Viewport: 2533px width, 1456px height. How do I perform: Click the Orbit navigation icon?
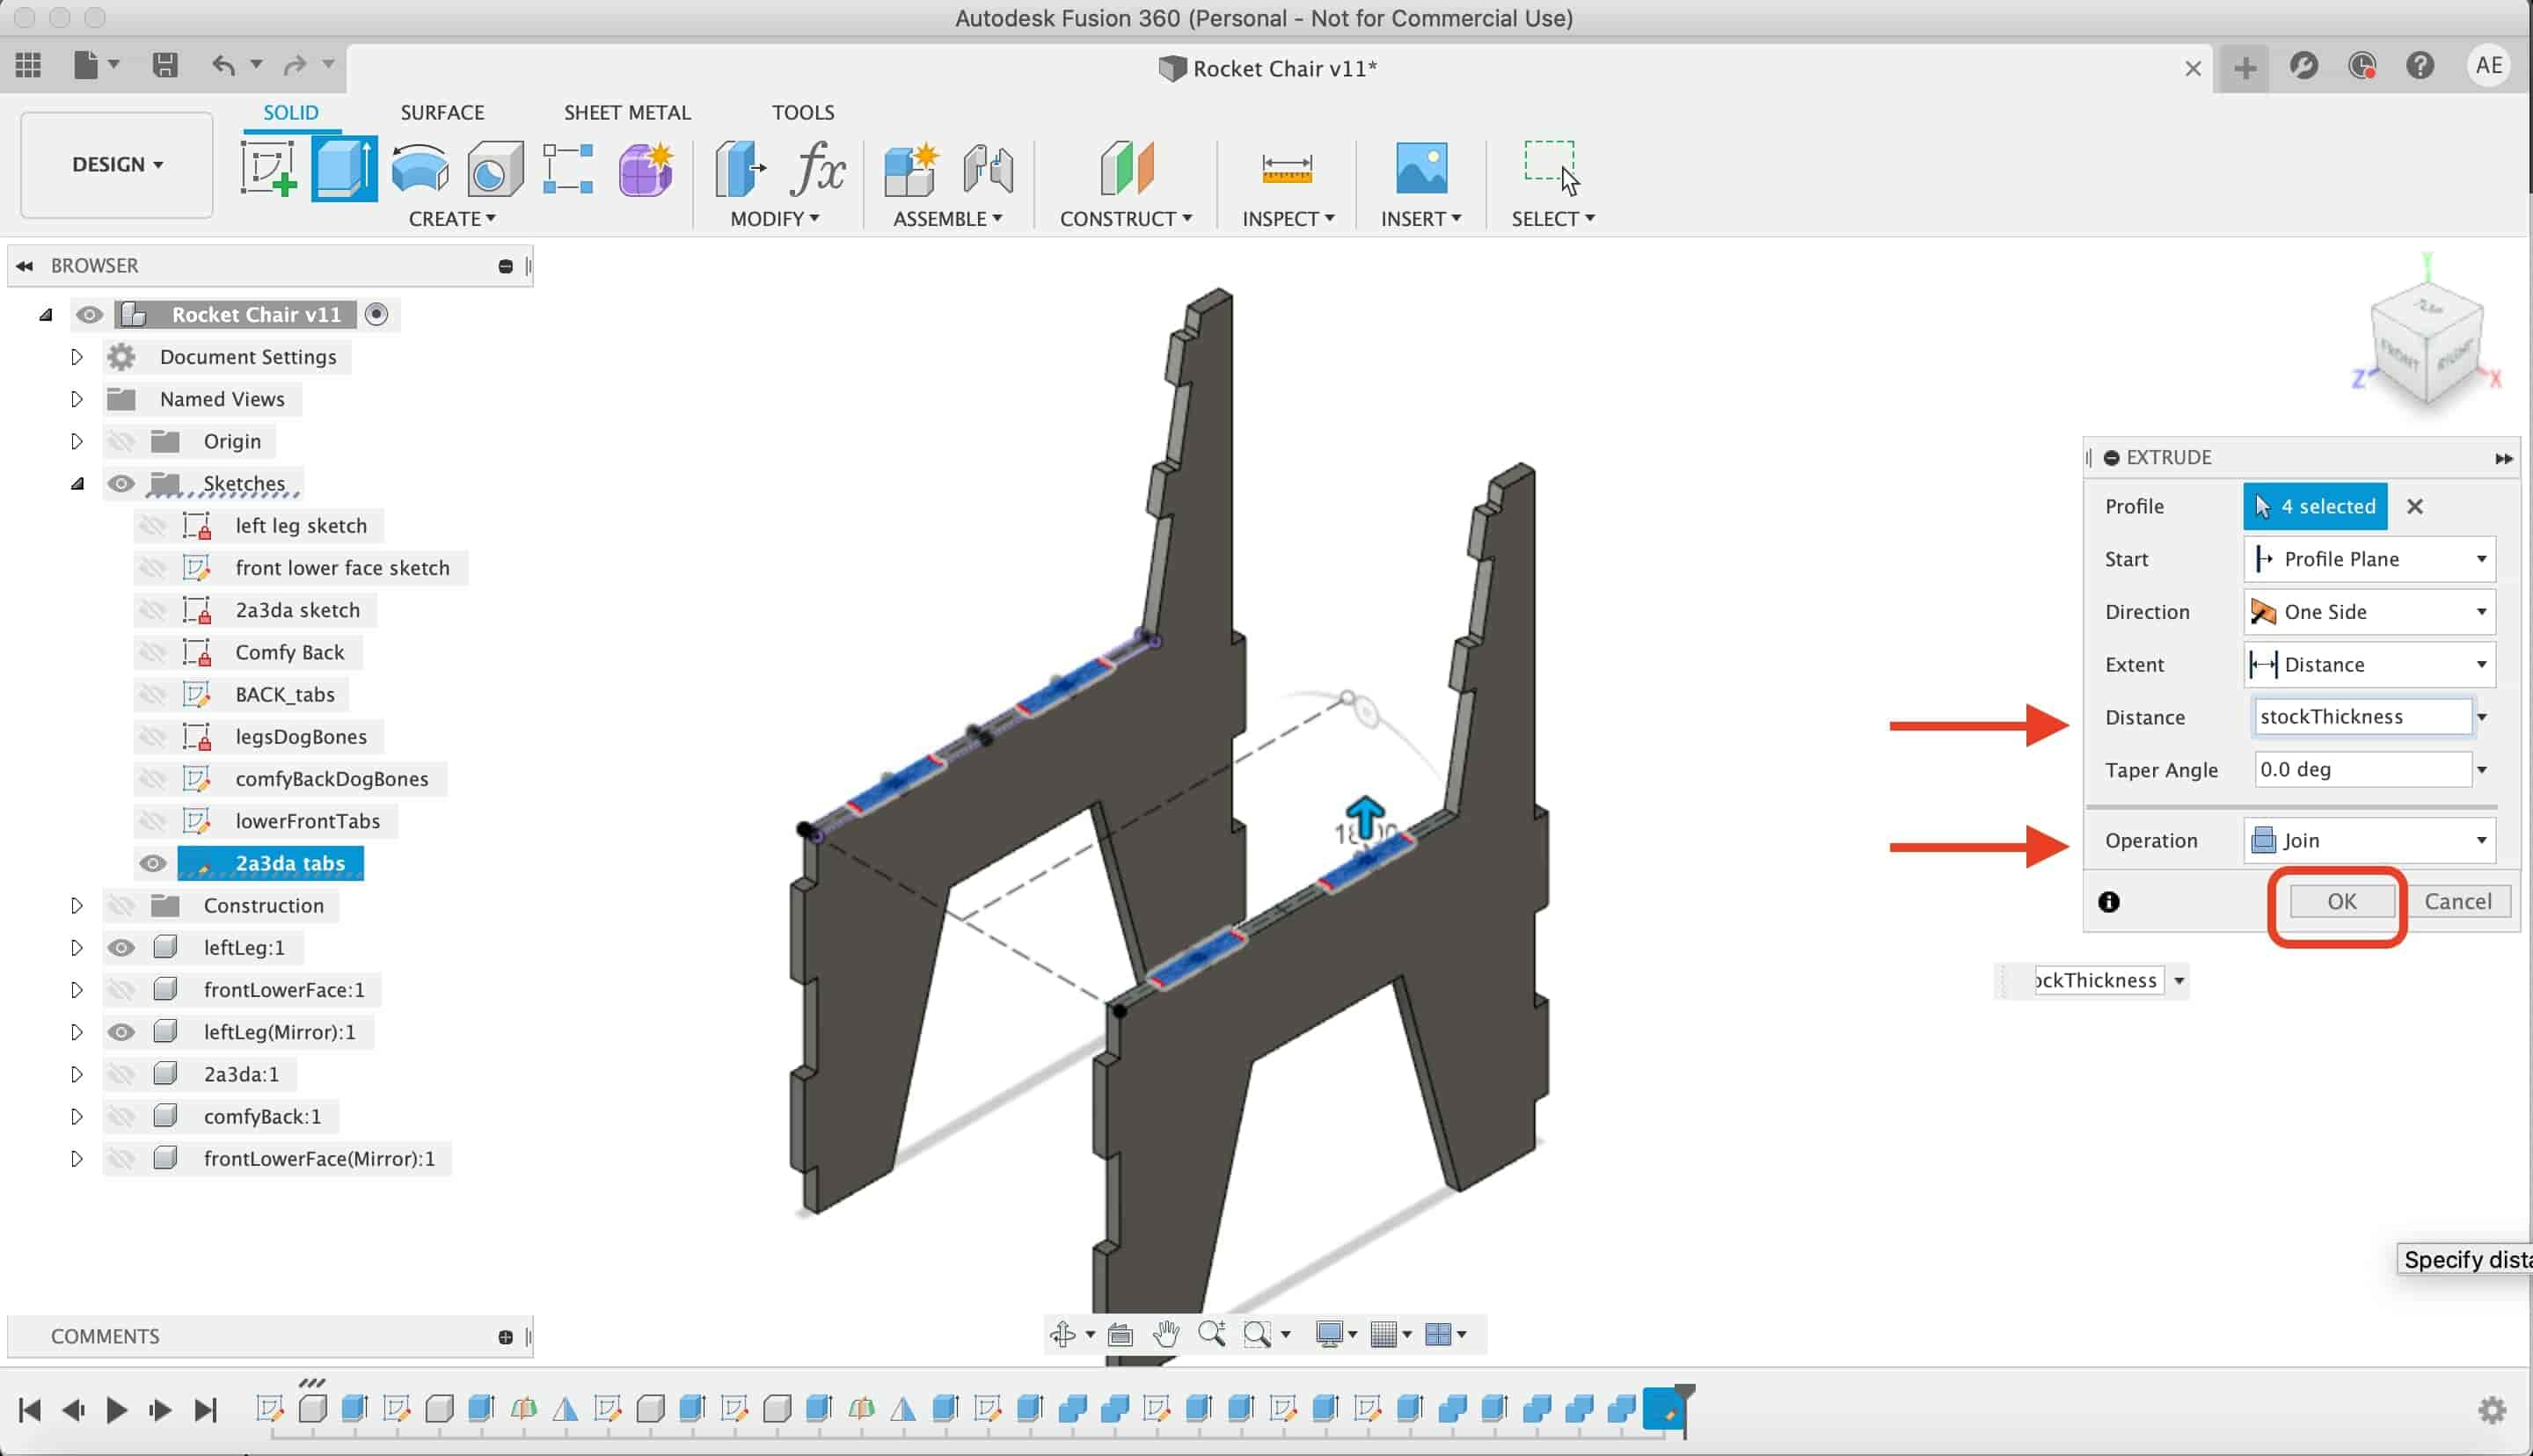pos(1063,1334)
